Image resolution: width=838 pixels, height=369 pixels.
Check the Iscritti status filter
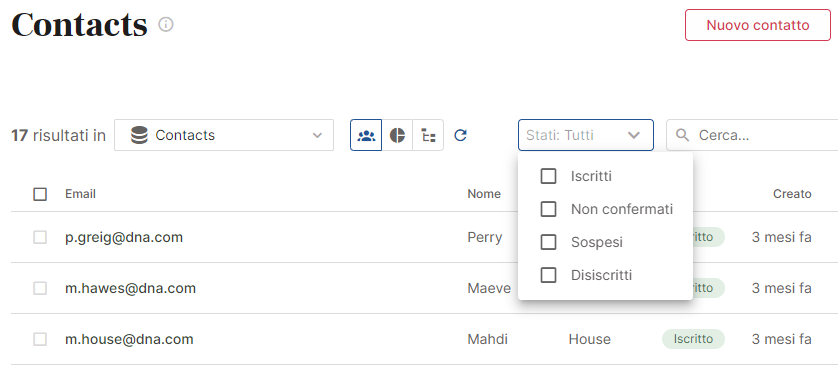coord(548,176)
